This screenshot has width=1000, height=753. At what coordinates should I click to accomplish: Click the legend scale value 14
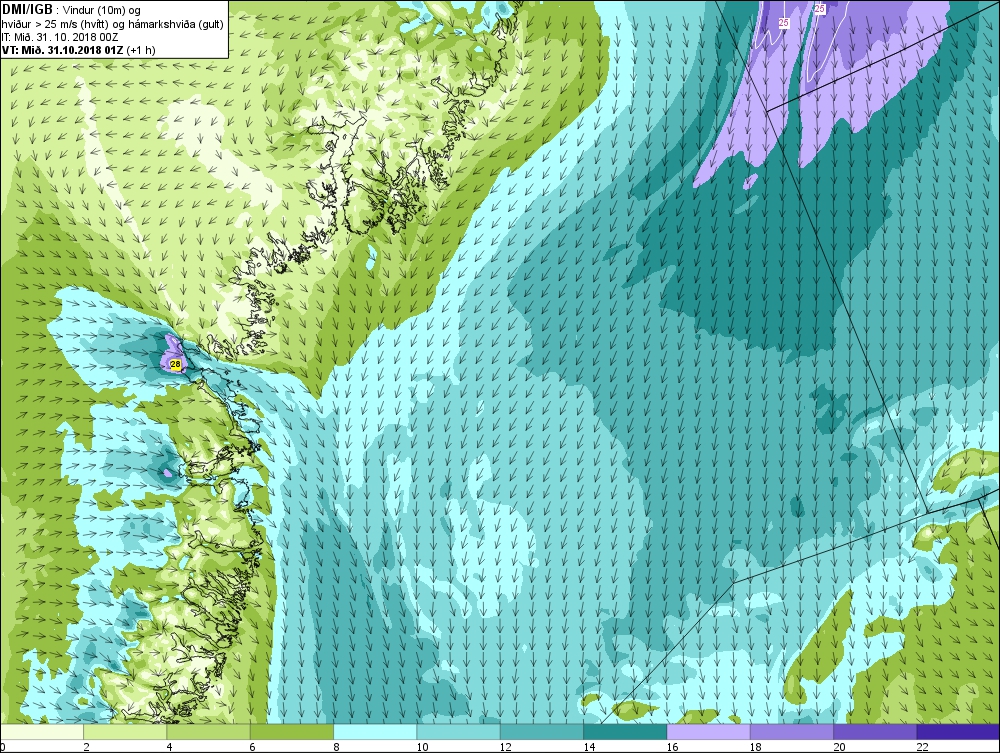(x=589, y=747)
